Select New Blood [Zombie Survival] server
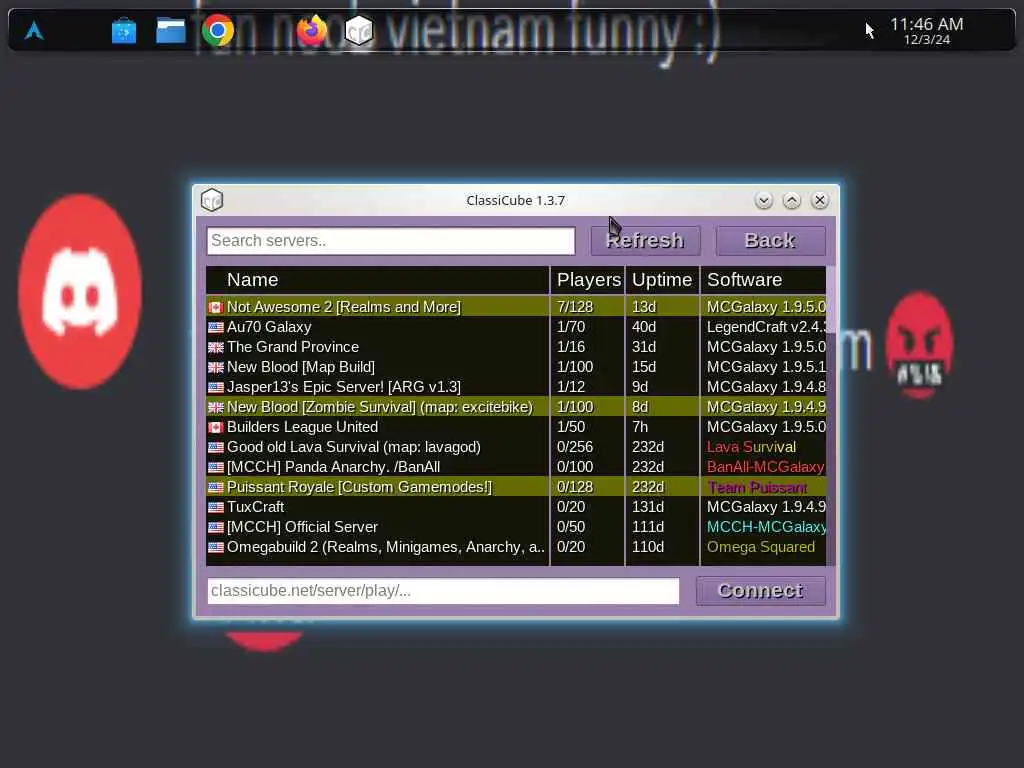This screenshot has width=1024, height=768. click(516, 407)
